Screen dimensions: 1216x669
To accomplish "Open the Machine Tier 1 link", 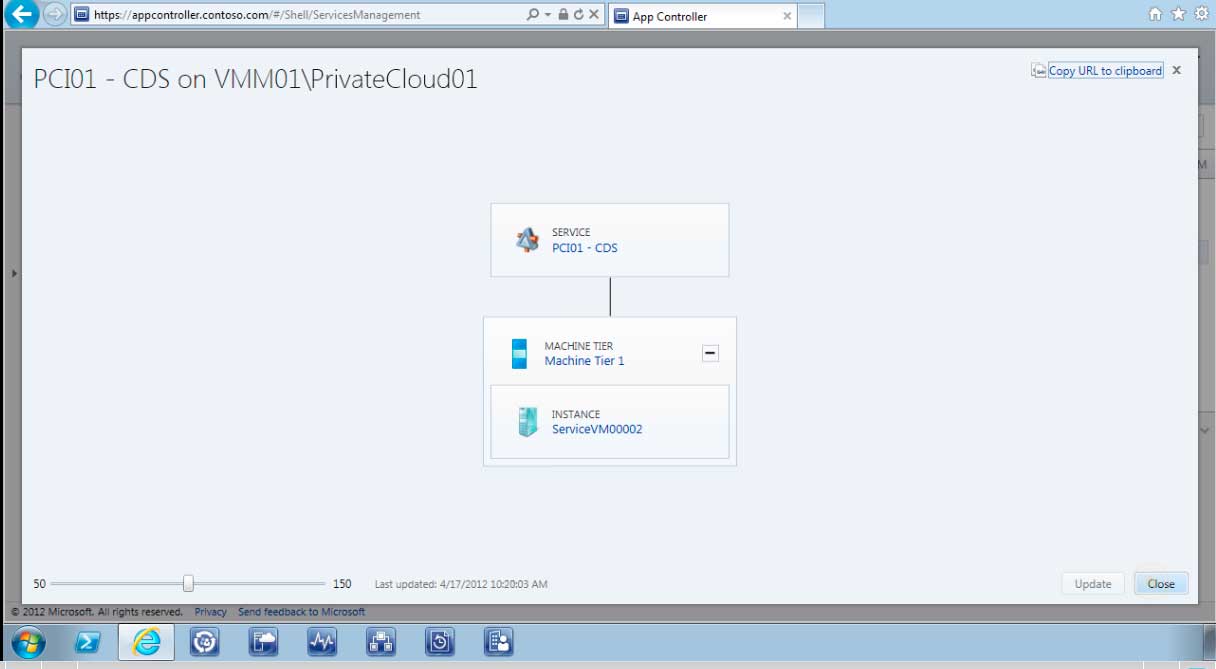I will tap(584, 361).
